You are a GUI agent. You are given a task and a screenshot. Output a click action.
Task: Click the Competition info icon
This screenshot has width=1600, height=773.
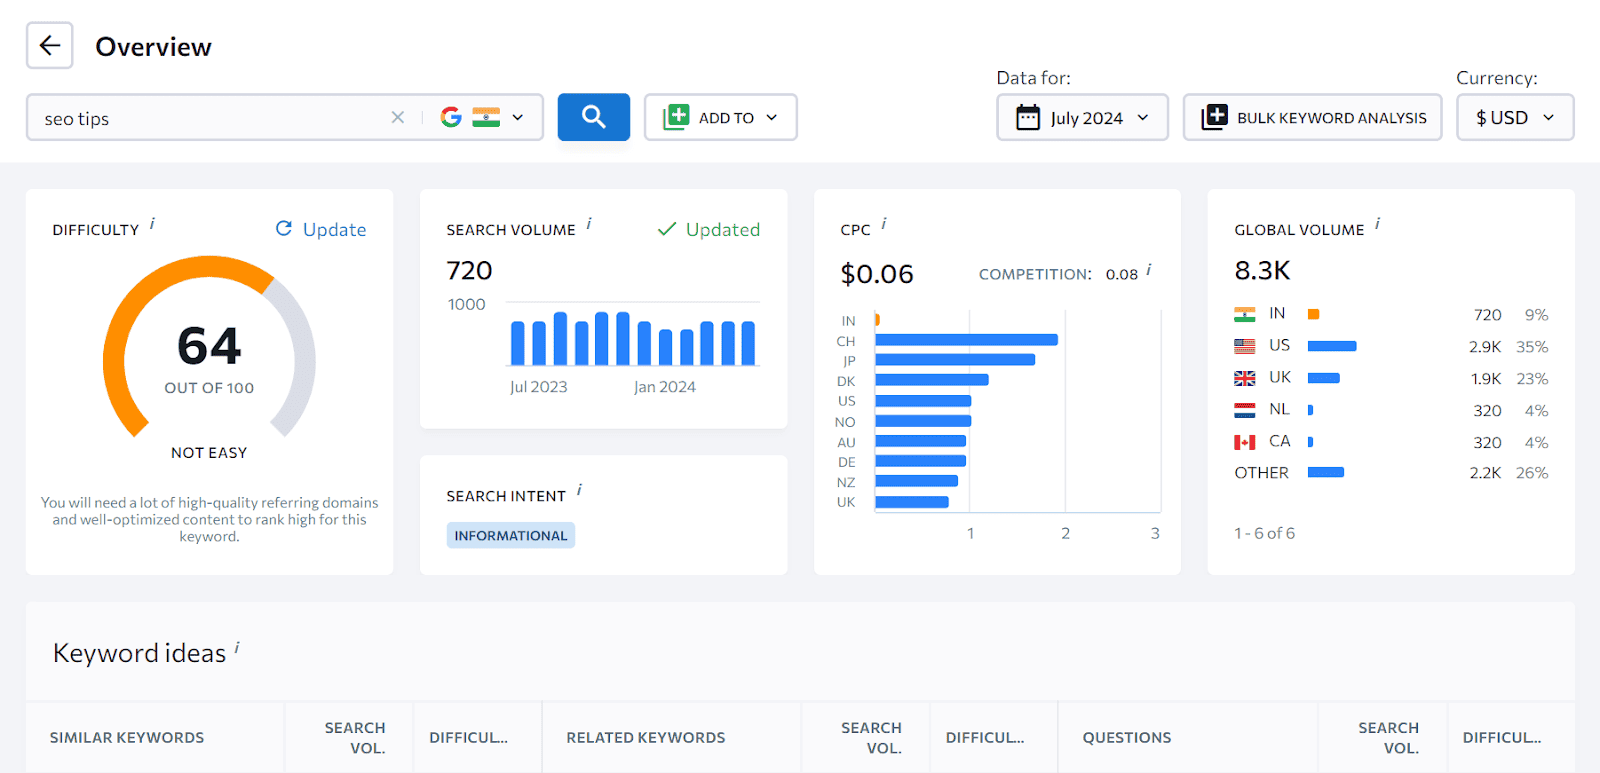(1149, 270)
